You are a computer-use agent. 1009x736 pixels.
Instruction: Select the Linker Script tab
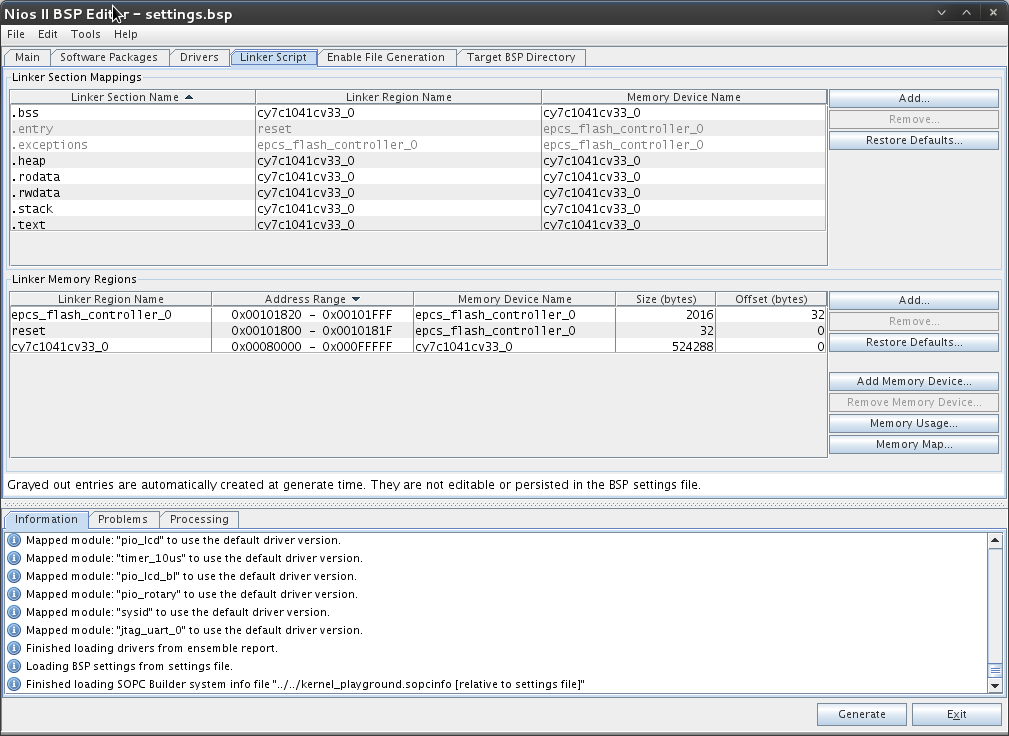pos(273,57)
